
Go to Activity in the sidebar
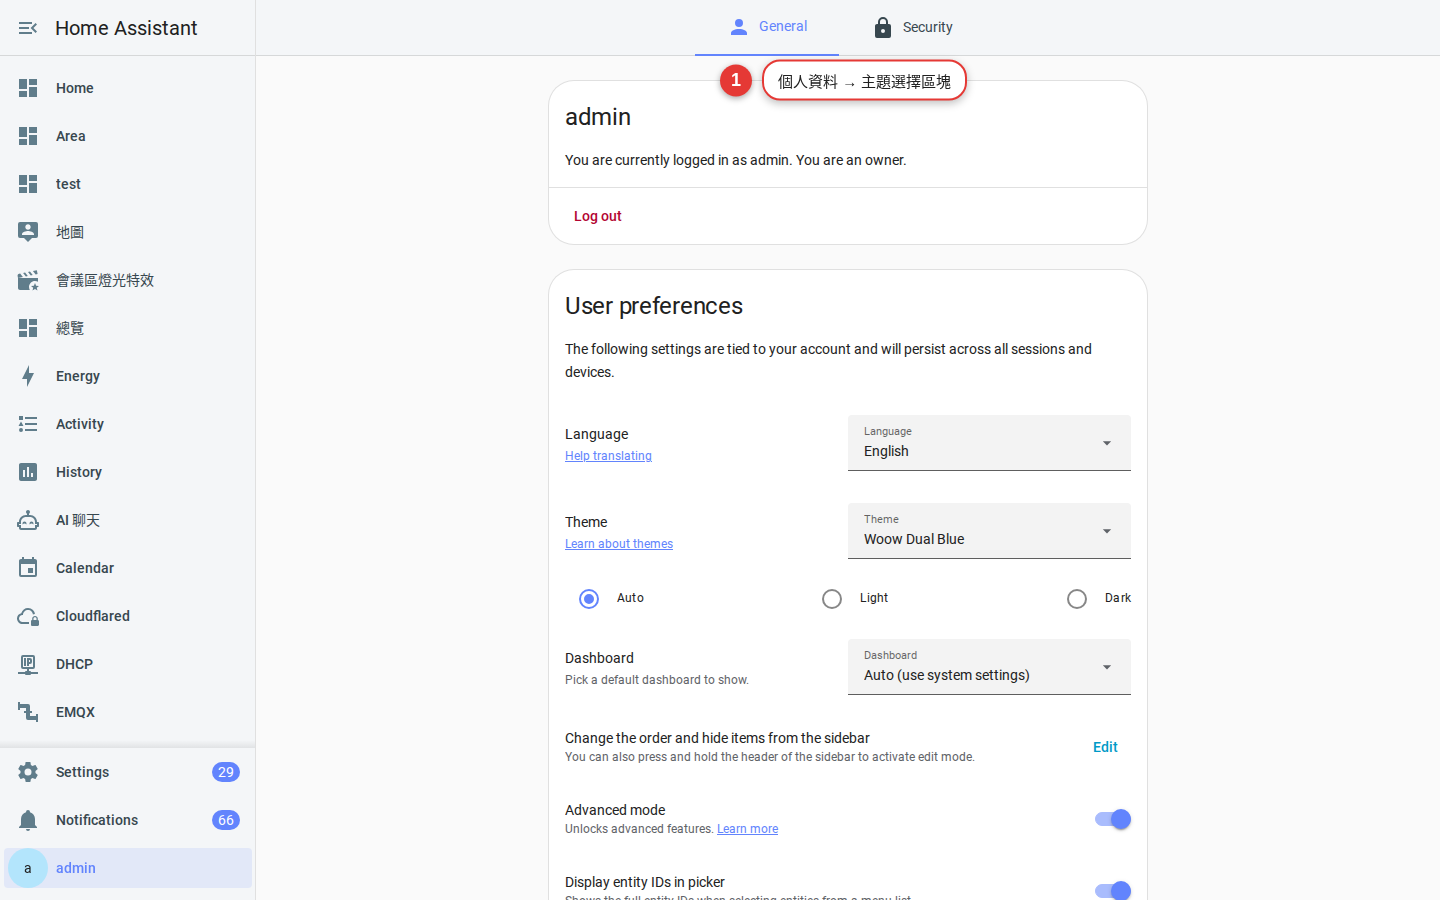pyautogui.click(x=128, y=424)
